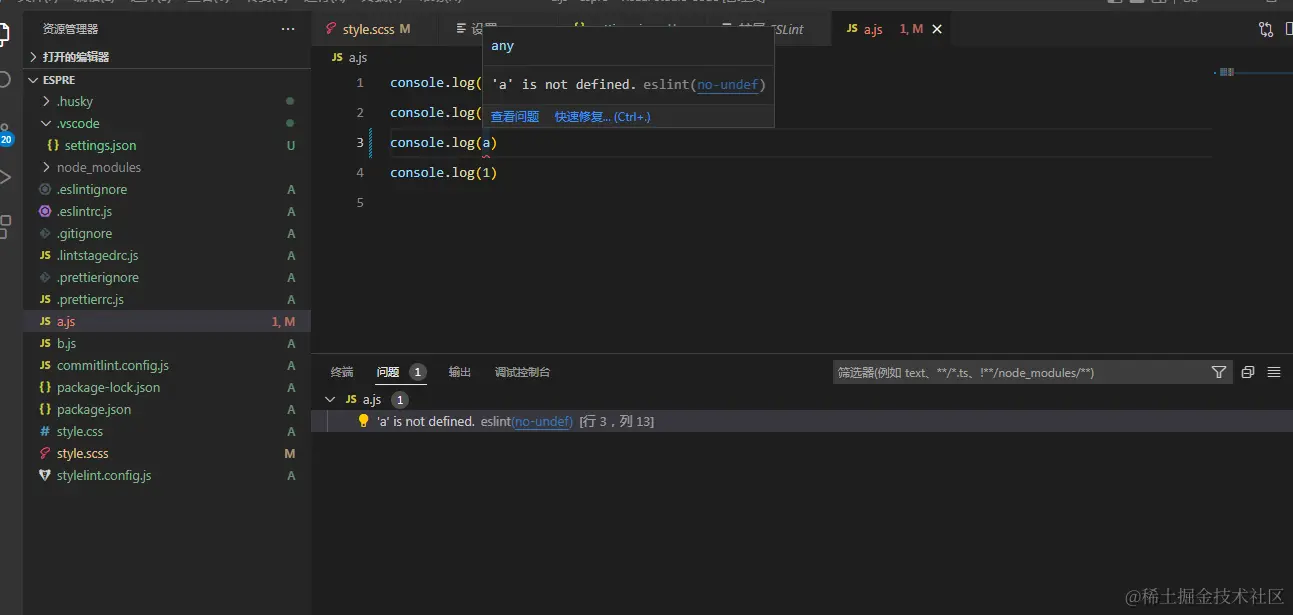Open the Explorer view in activity bar

(x=5, y=33)
